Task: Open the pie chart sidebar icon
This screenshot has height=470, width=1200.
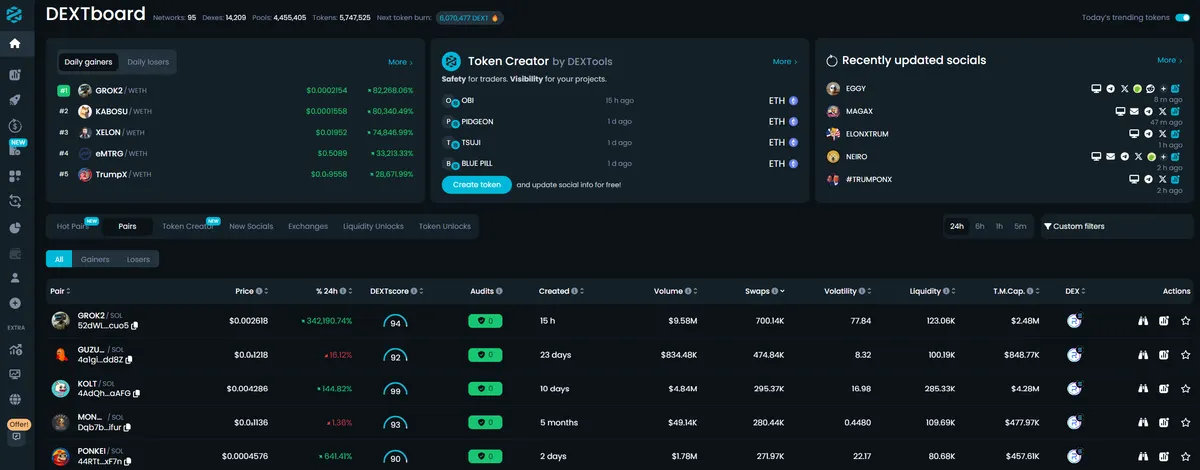Action: coord(15,227)
